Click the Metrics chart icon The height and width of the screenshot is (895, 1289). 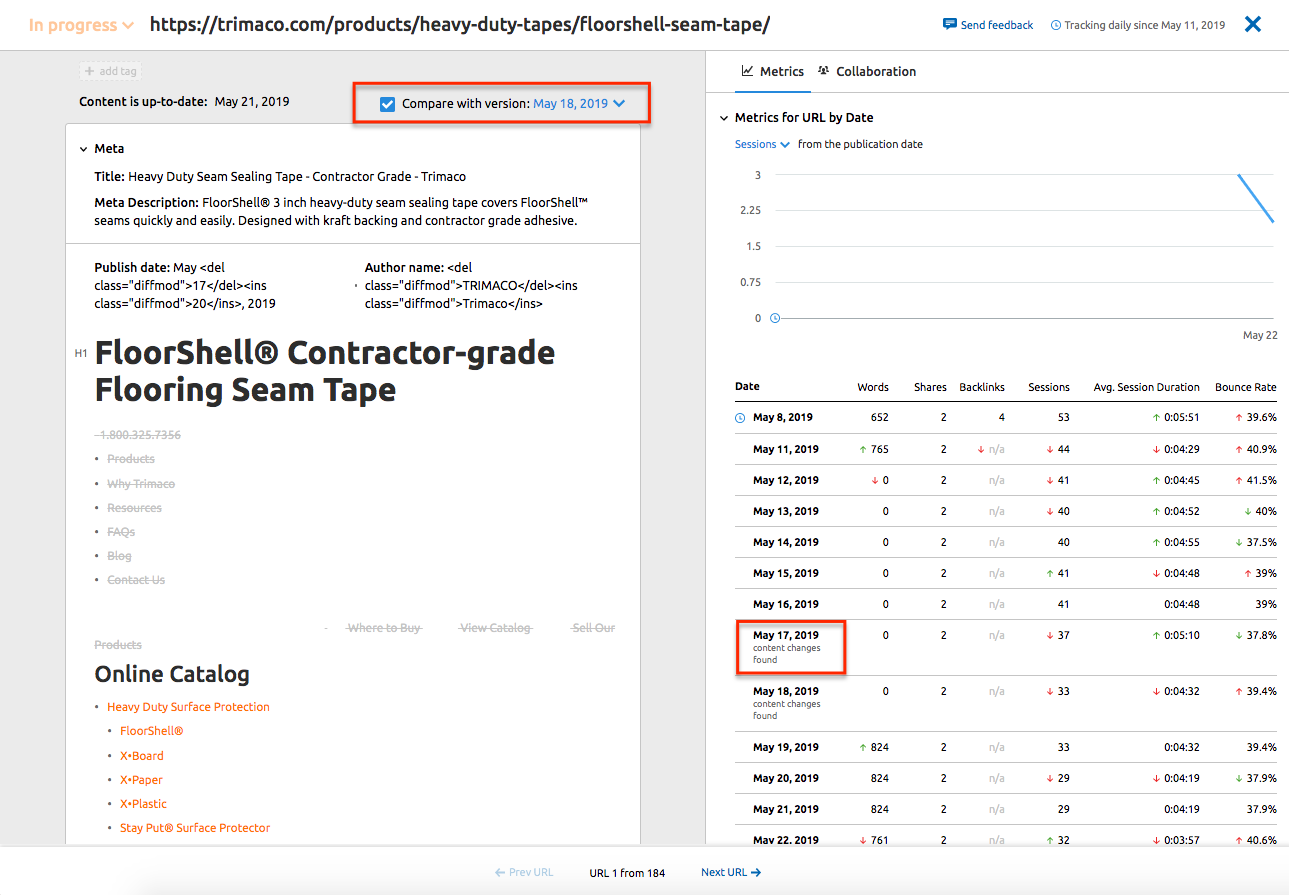pos(747,71)
